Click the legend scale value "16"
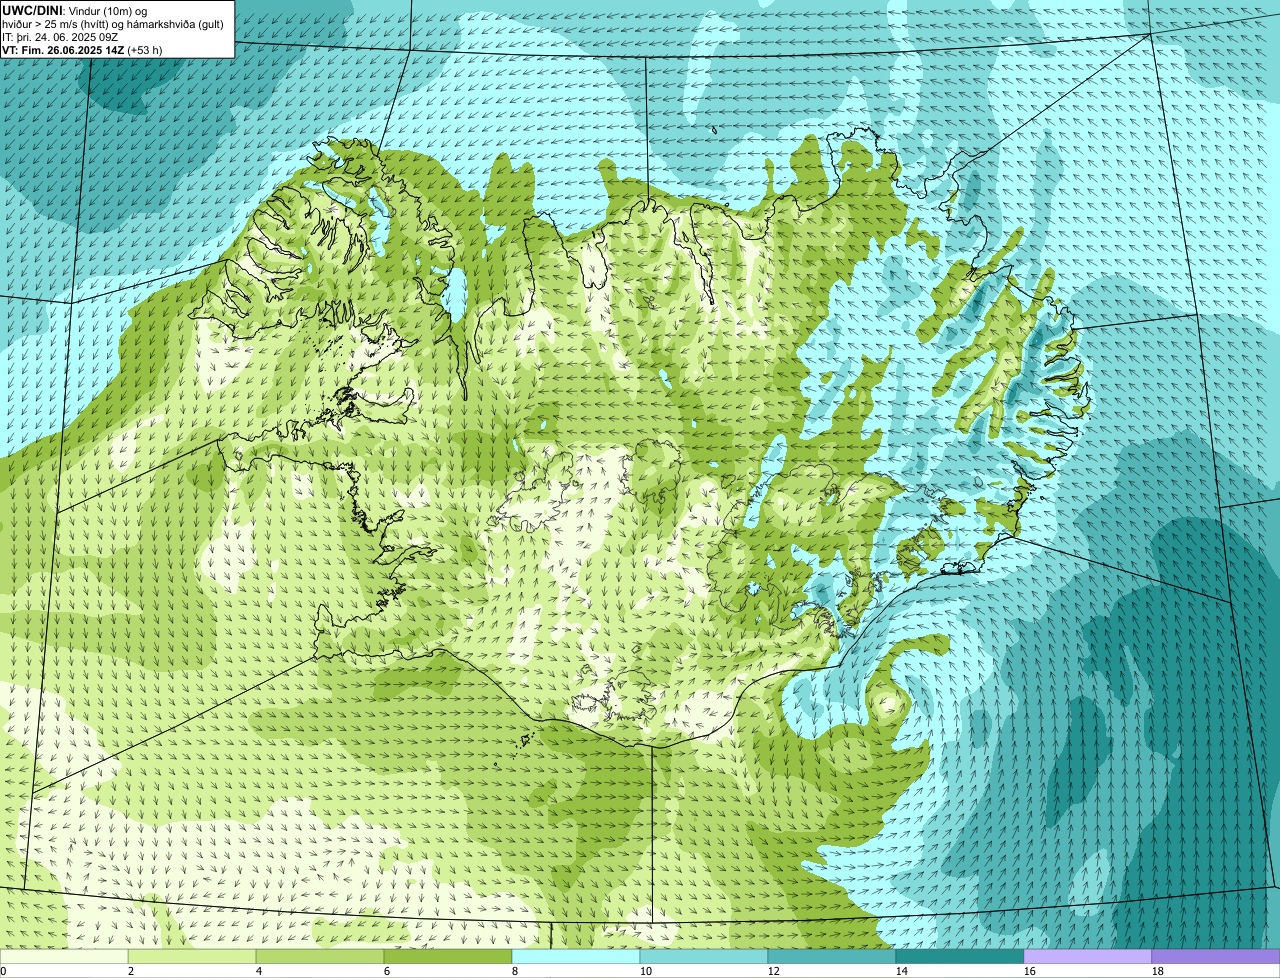Image resolution: width=1280 pixels, height=978 pixels. pos(1030,971)
